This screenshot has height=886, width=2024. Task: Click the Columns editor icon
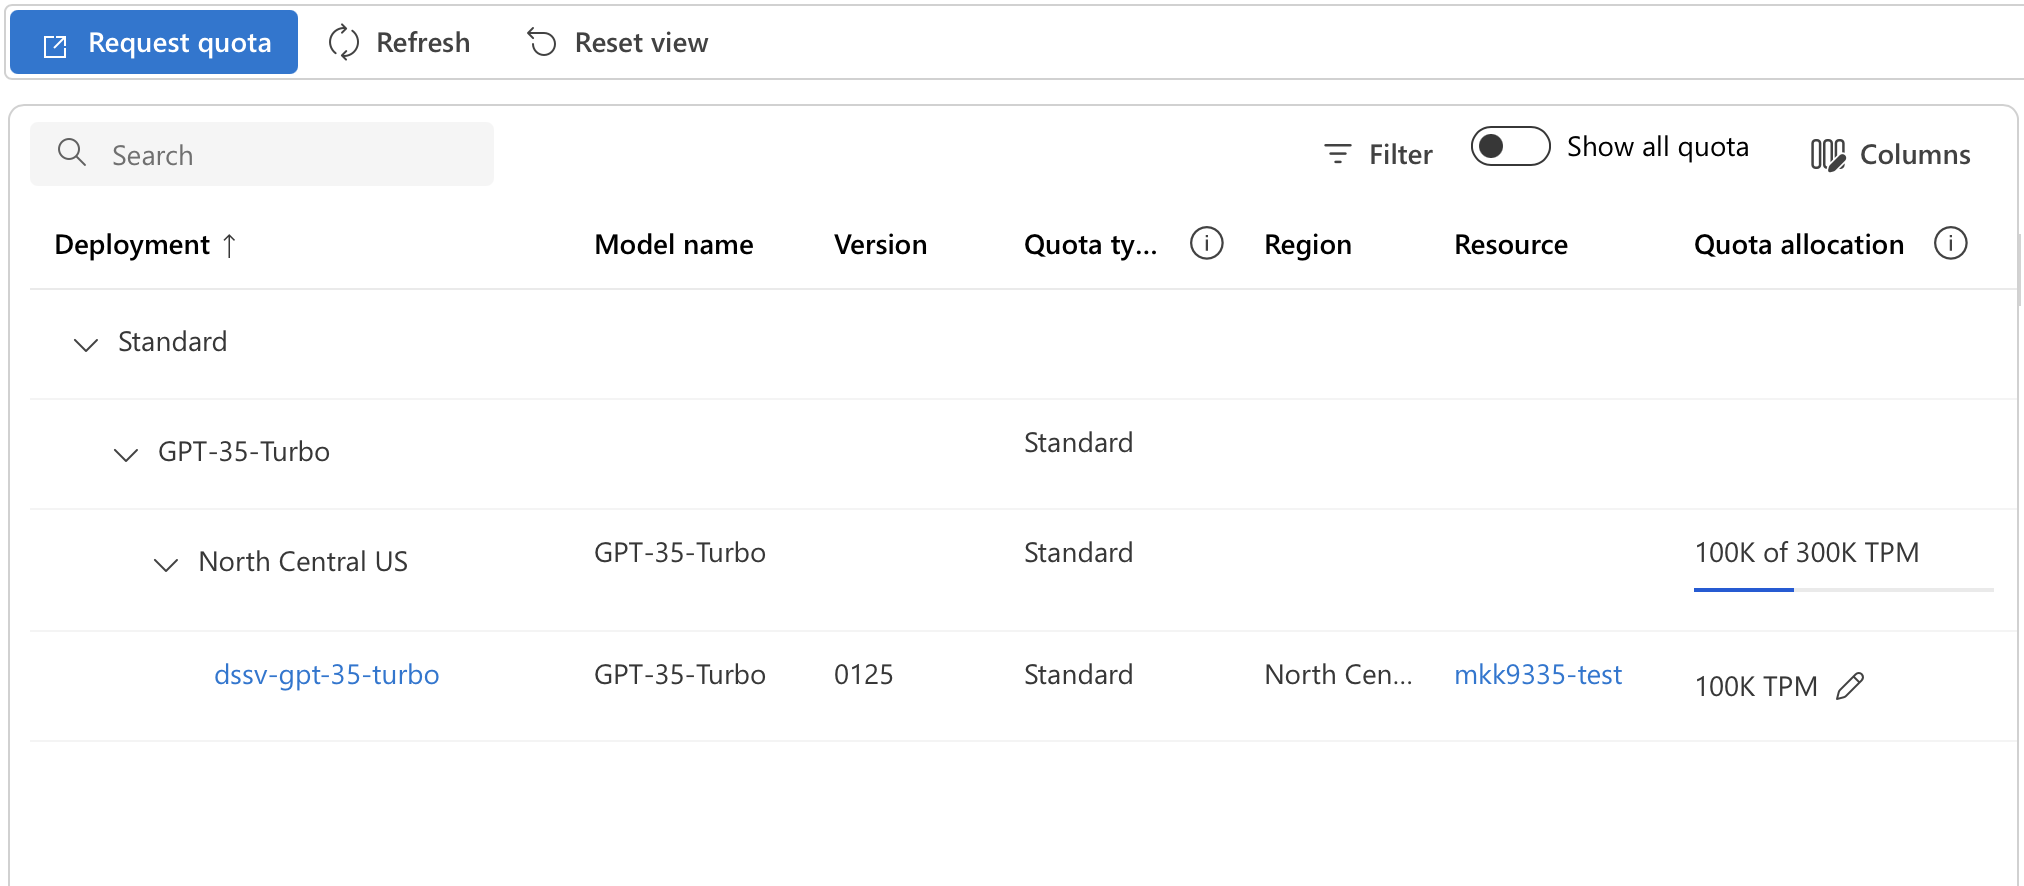(x=1828, y=155)
